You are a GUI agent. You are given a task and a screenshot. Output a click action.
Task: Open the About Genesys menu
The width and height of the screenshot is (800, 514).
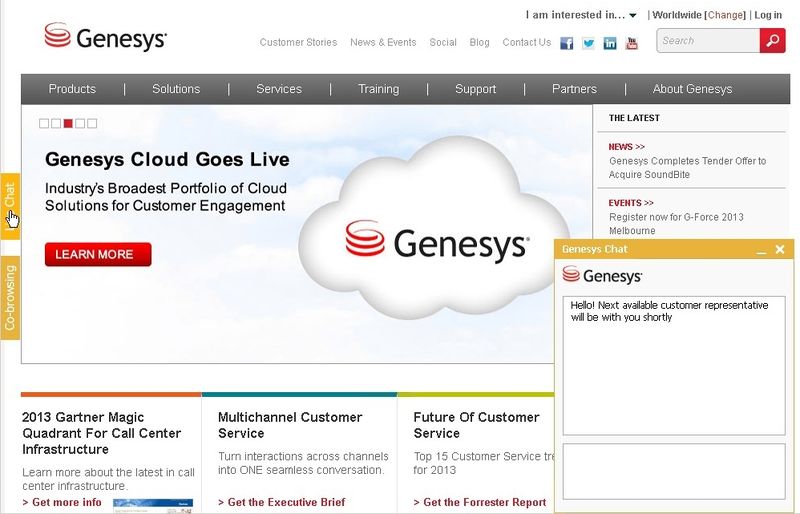click(x=692, y=89)
